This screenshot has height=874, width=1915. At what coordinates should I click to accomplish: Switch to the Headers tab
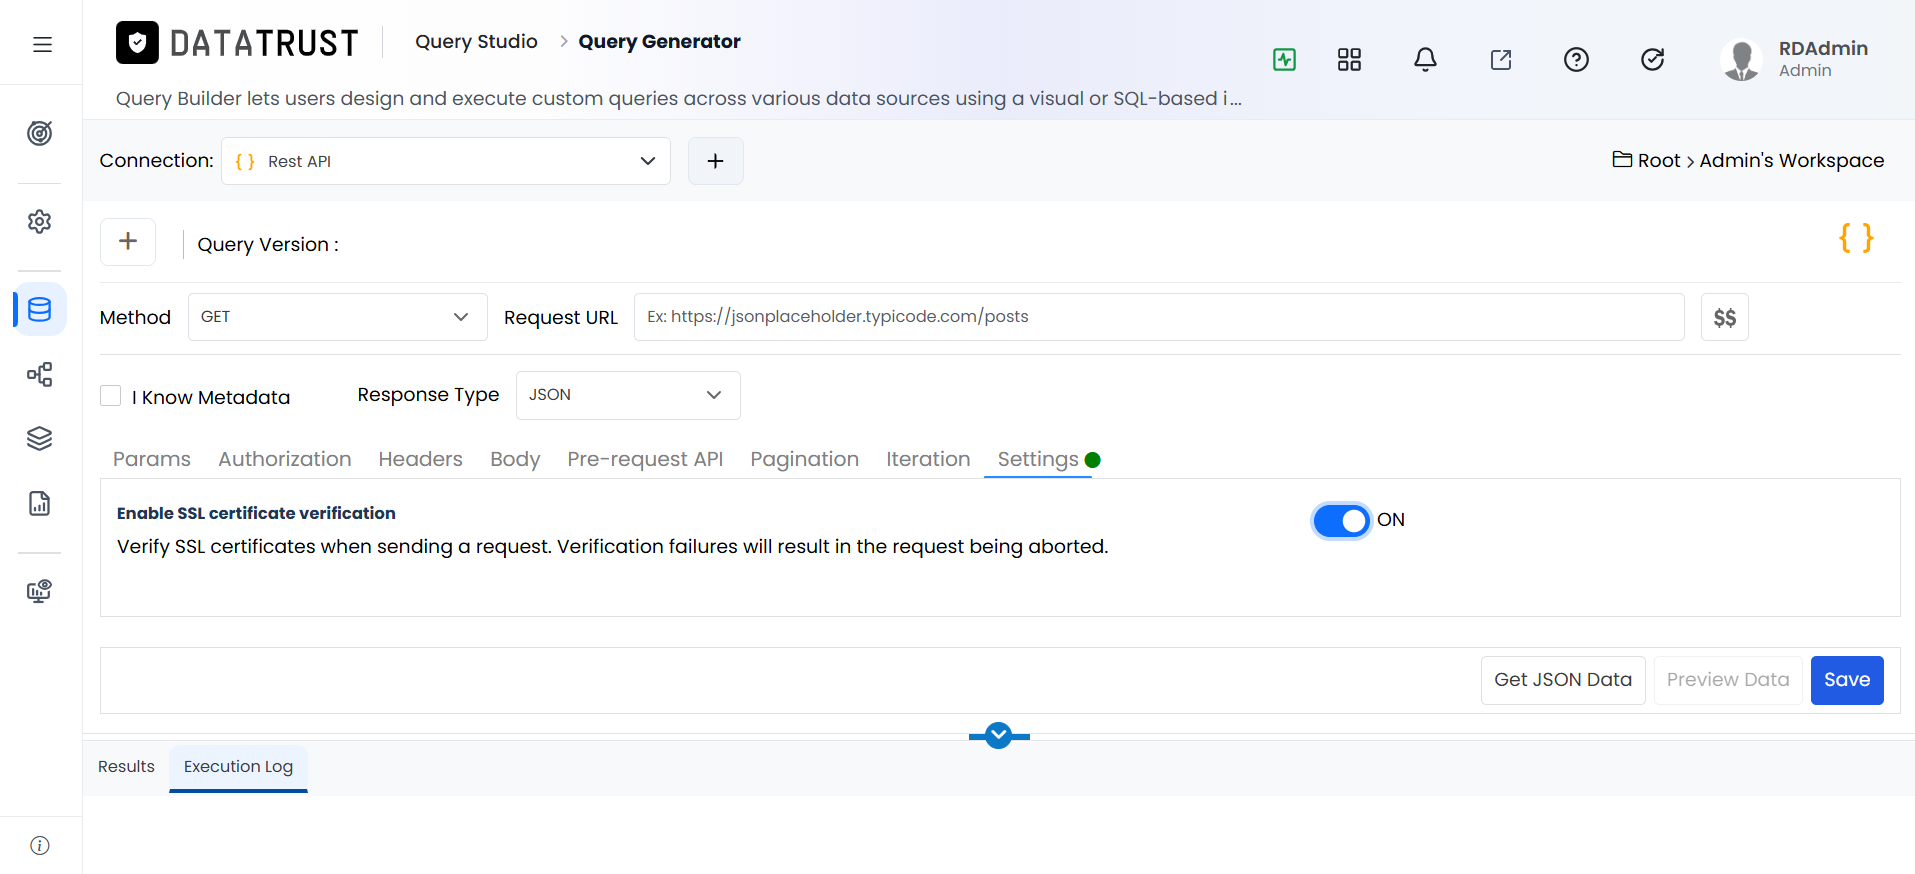coord(421,459)
